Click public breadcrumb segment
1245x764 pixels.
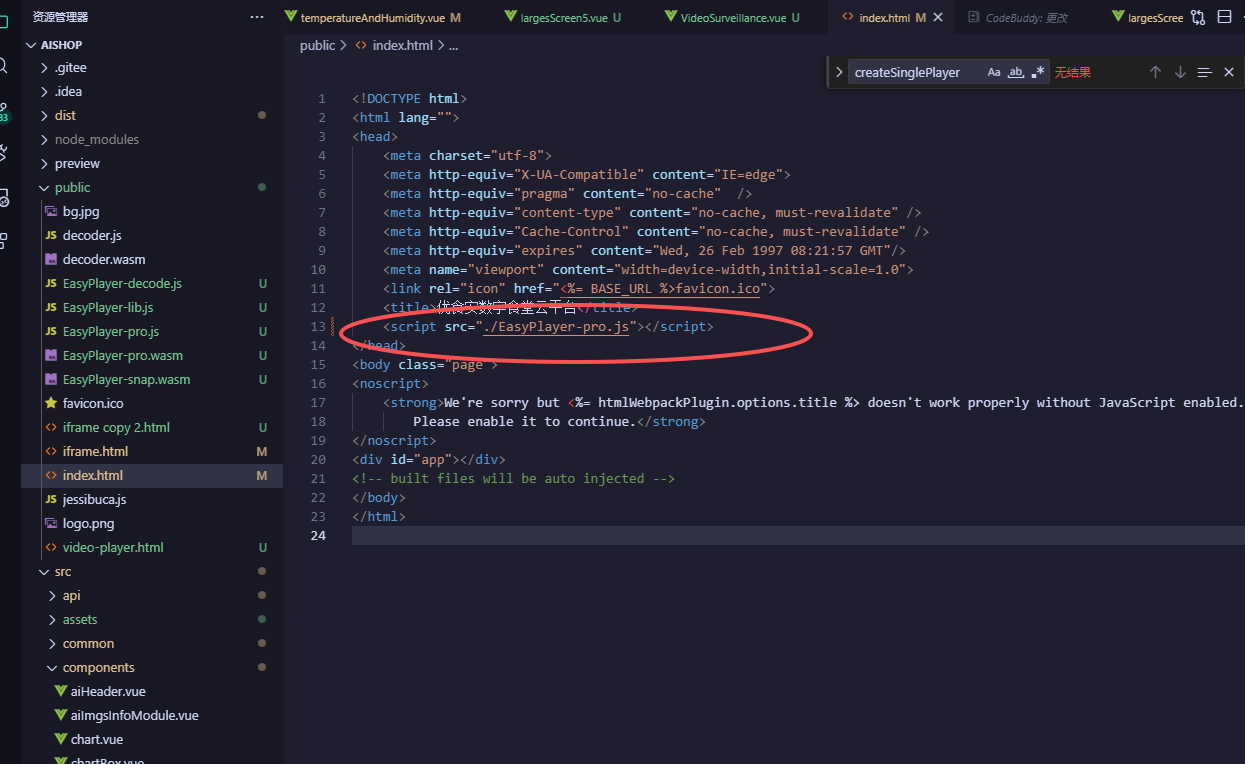(x=317, y=45)
